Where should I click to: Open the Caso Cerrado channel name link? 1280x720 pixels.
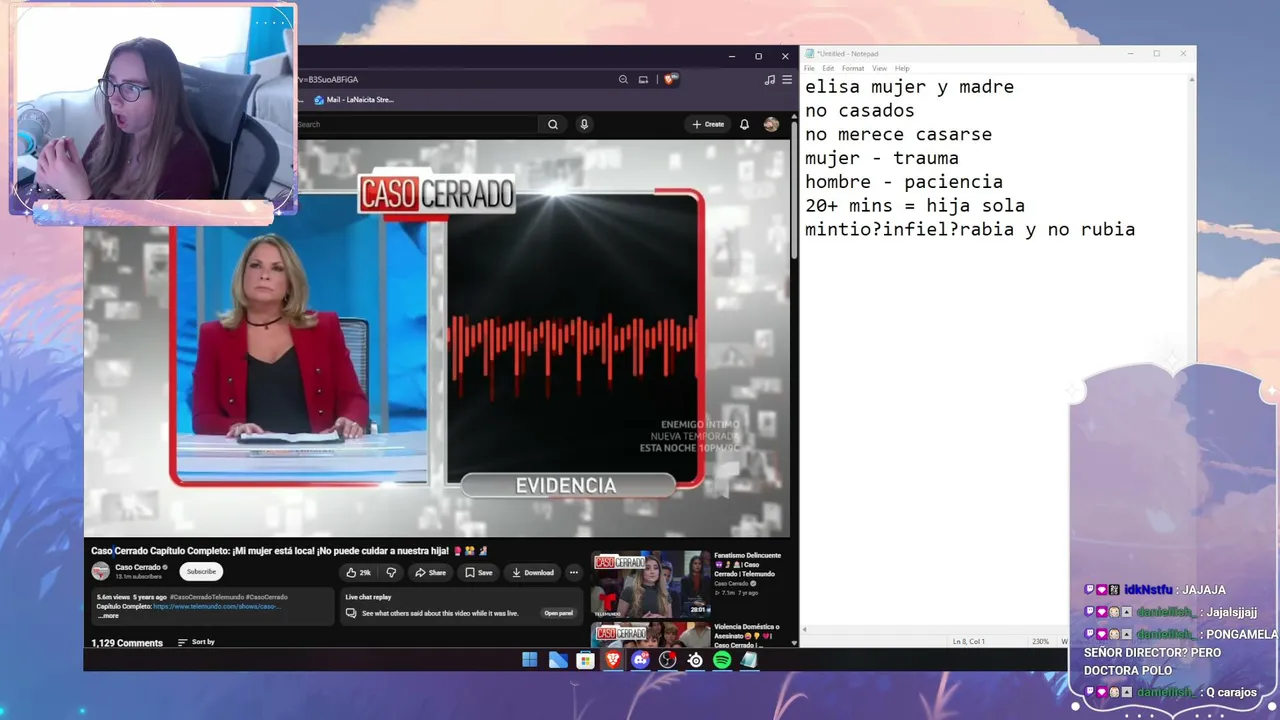(138, 567)
